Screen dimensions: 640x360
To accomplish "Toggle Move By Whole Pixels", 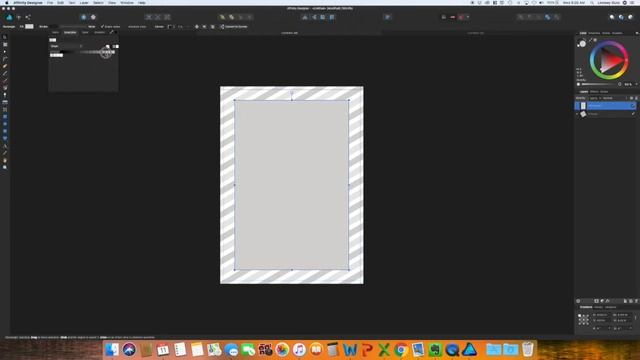I will pyautogui.click(x=452, y=17).
